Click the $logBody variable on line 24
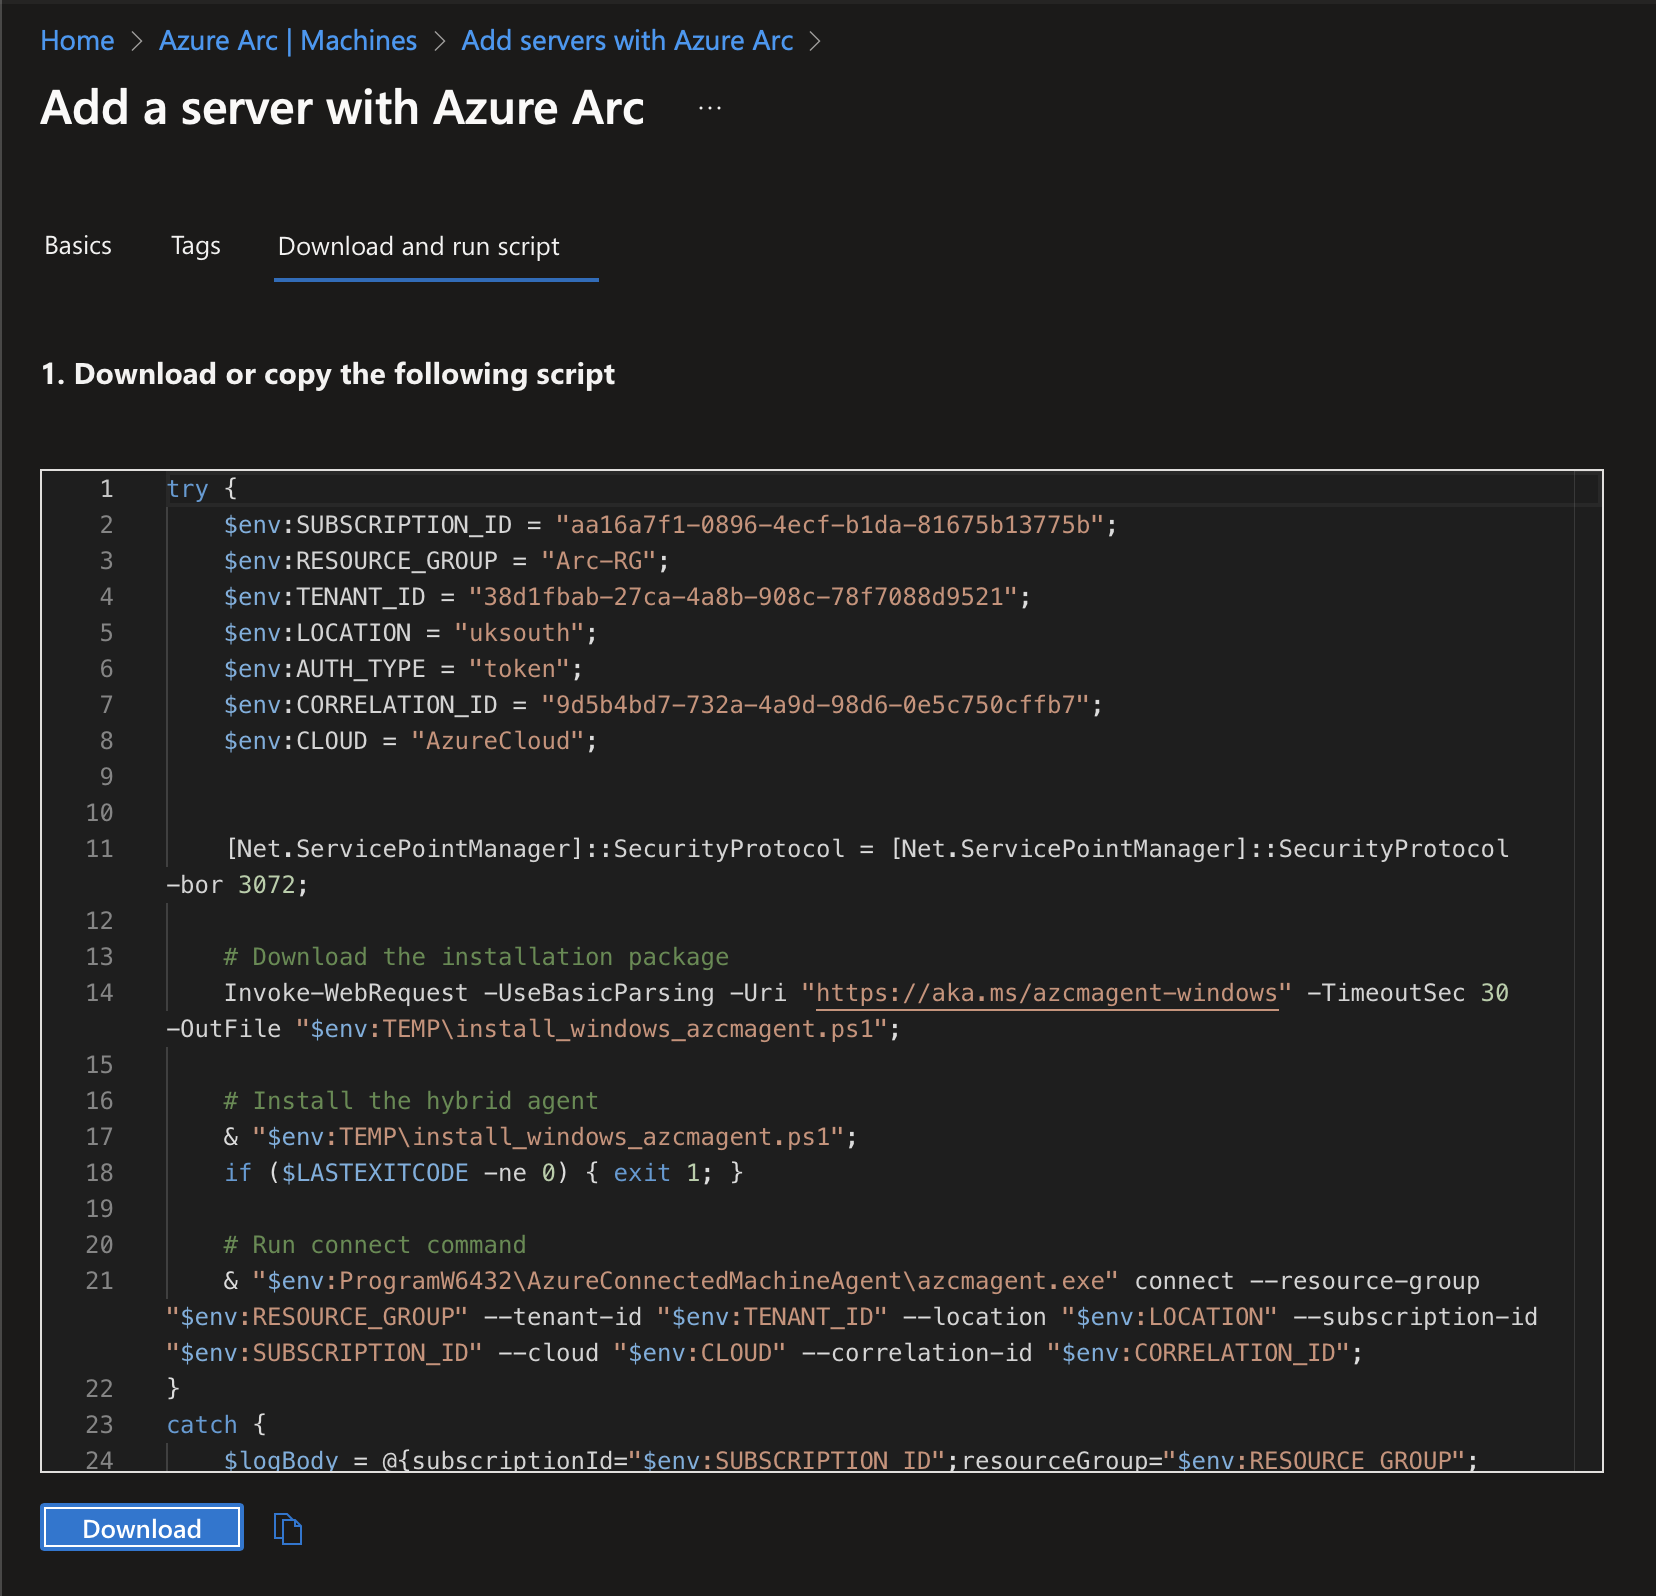 tap(281, 1460)
